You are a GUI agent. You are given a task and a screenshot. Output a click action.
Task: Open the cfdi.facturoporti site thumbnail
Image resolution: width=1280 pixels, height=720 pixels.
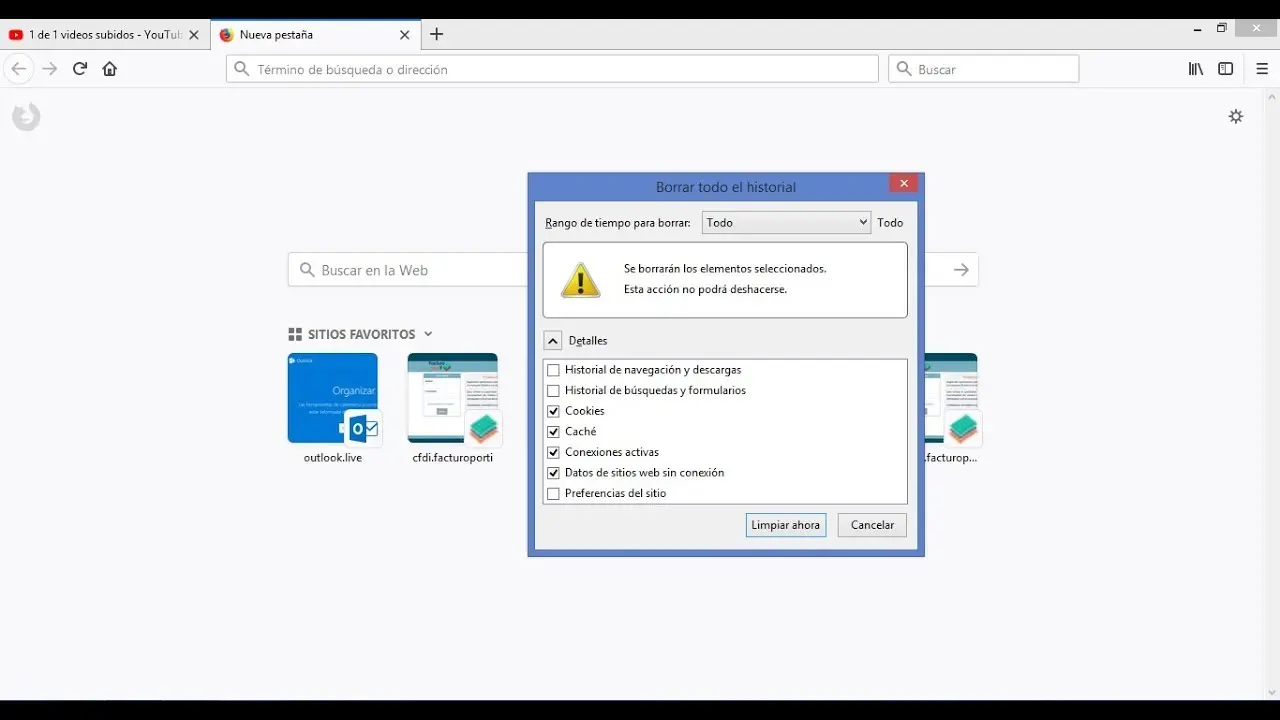click(453, 398)
